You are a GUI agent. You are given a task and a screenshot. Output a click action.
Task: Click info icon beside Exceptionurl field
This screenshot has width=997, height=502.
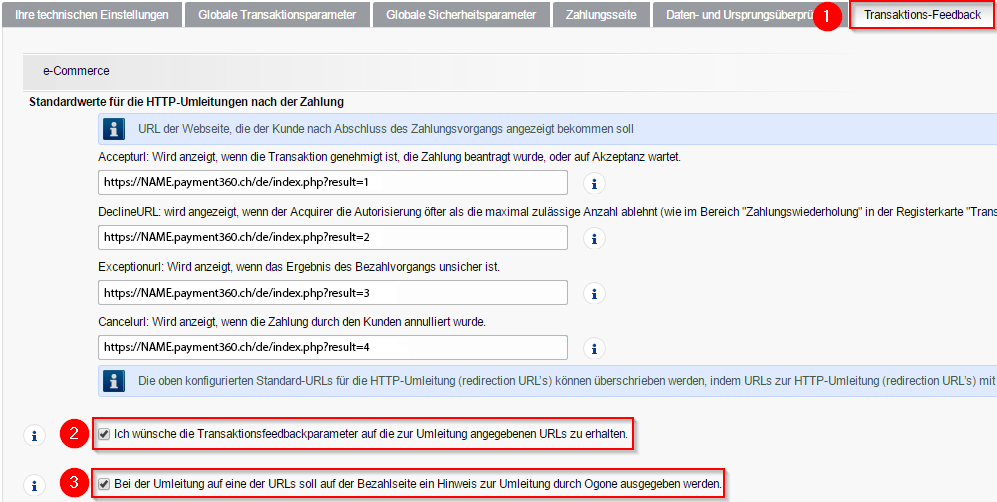[595, 294]
